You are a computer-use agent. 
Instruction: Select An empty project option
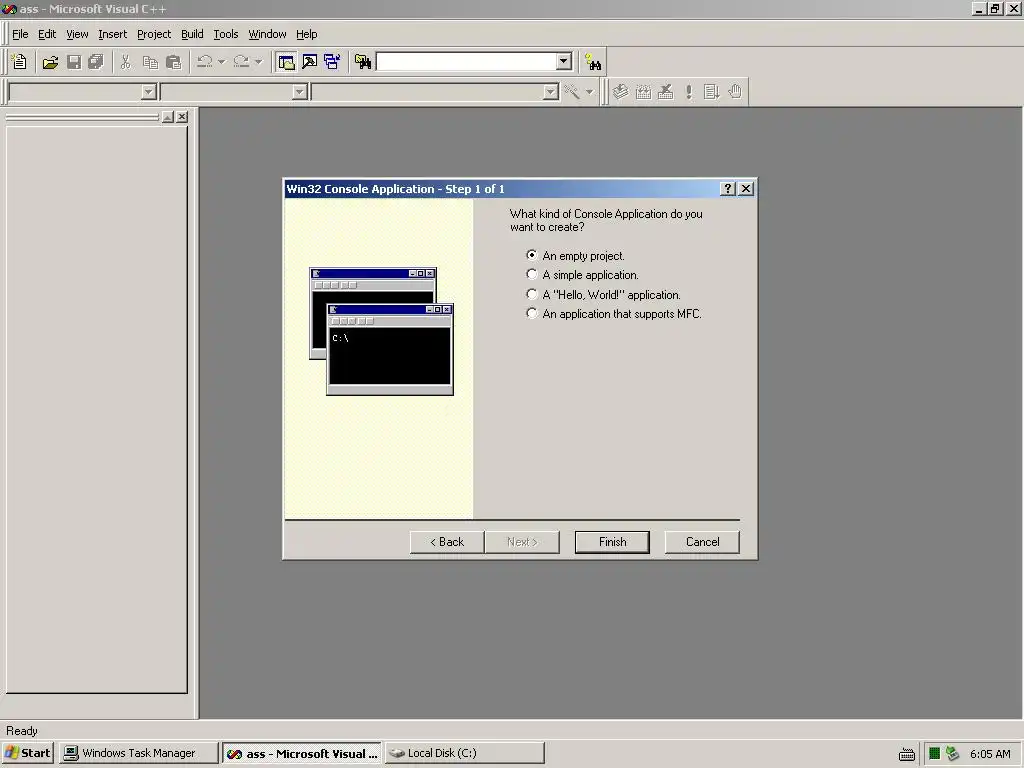point(576,255)
